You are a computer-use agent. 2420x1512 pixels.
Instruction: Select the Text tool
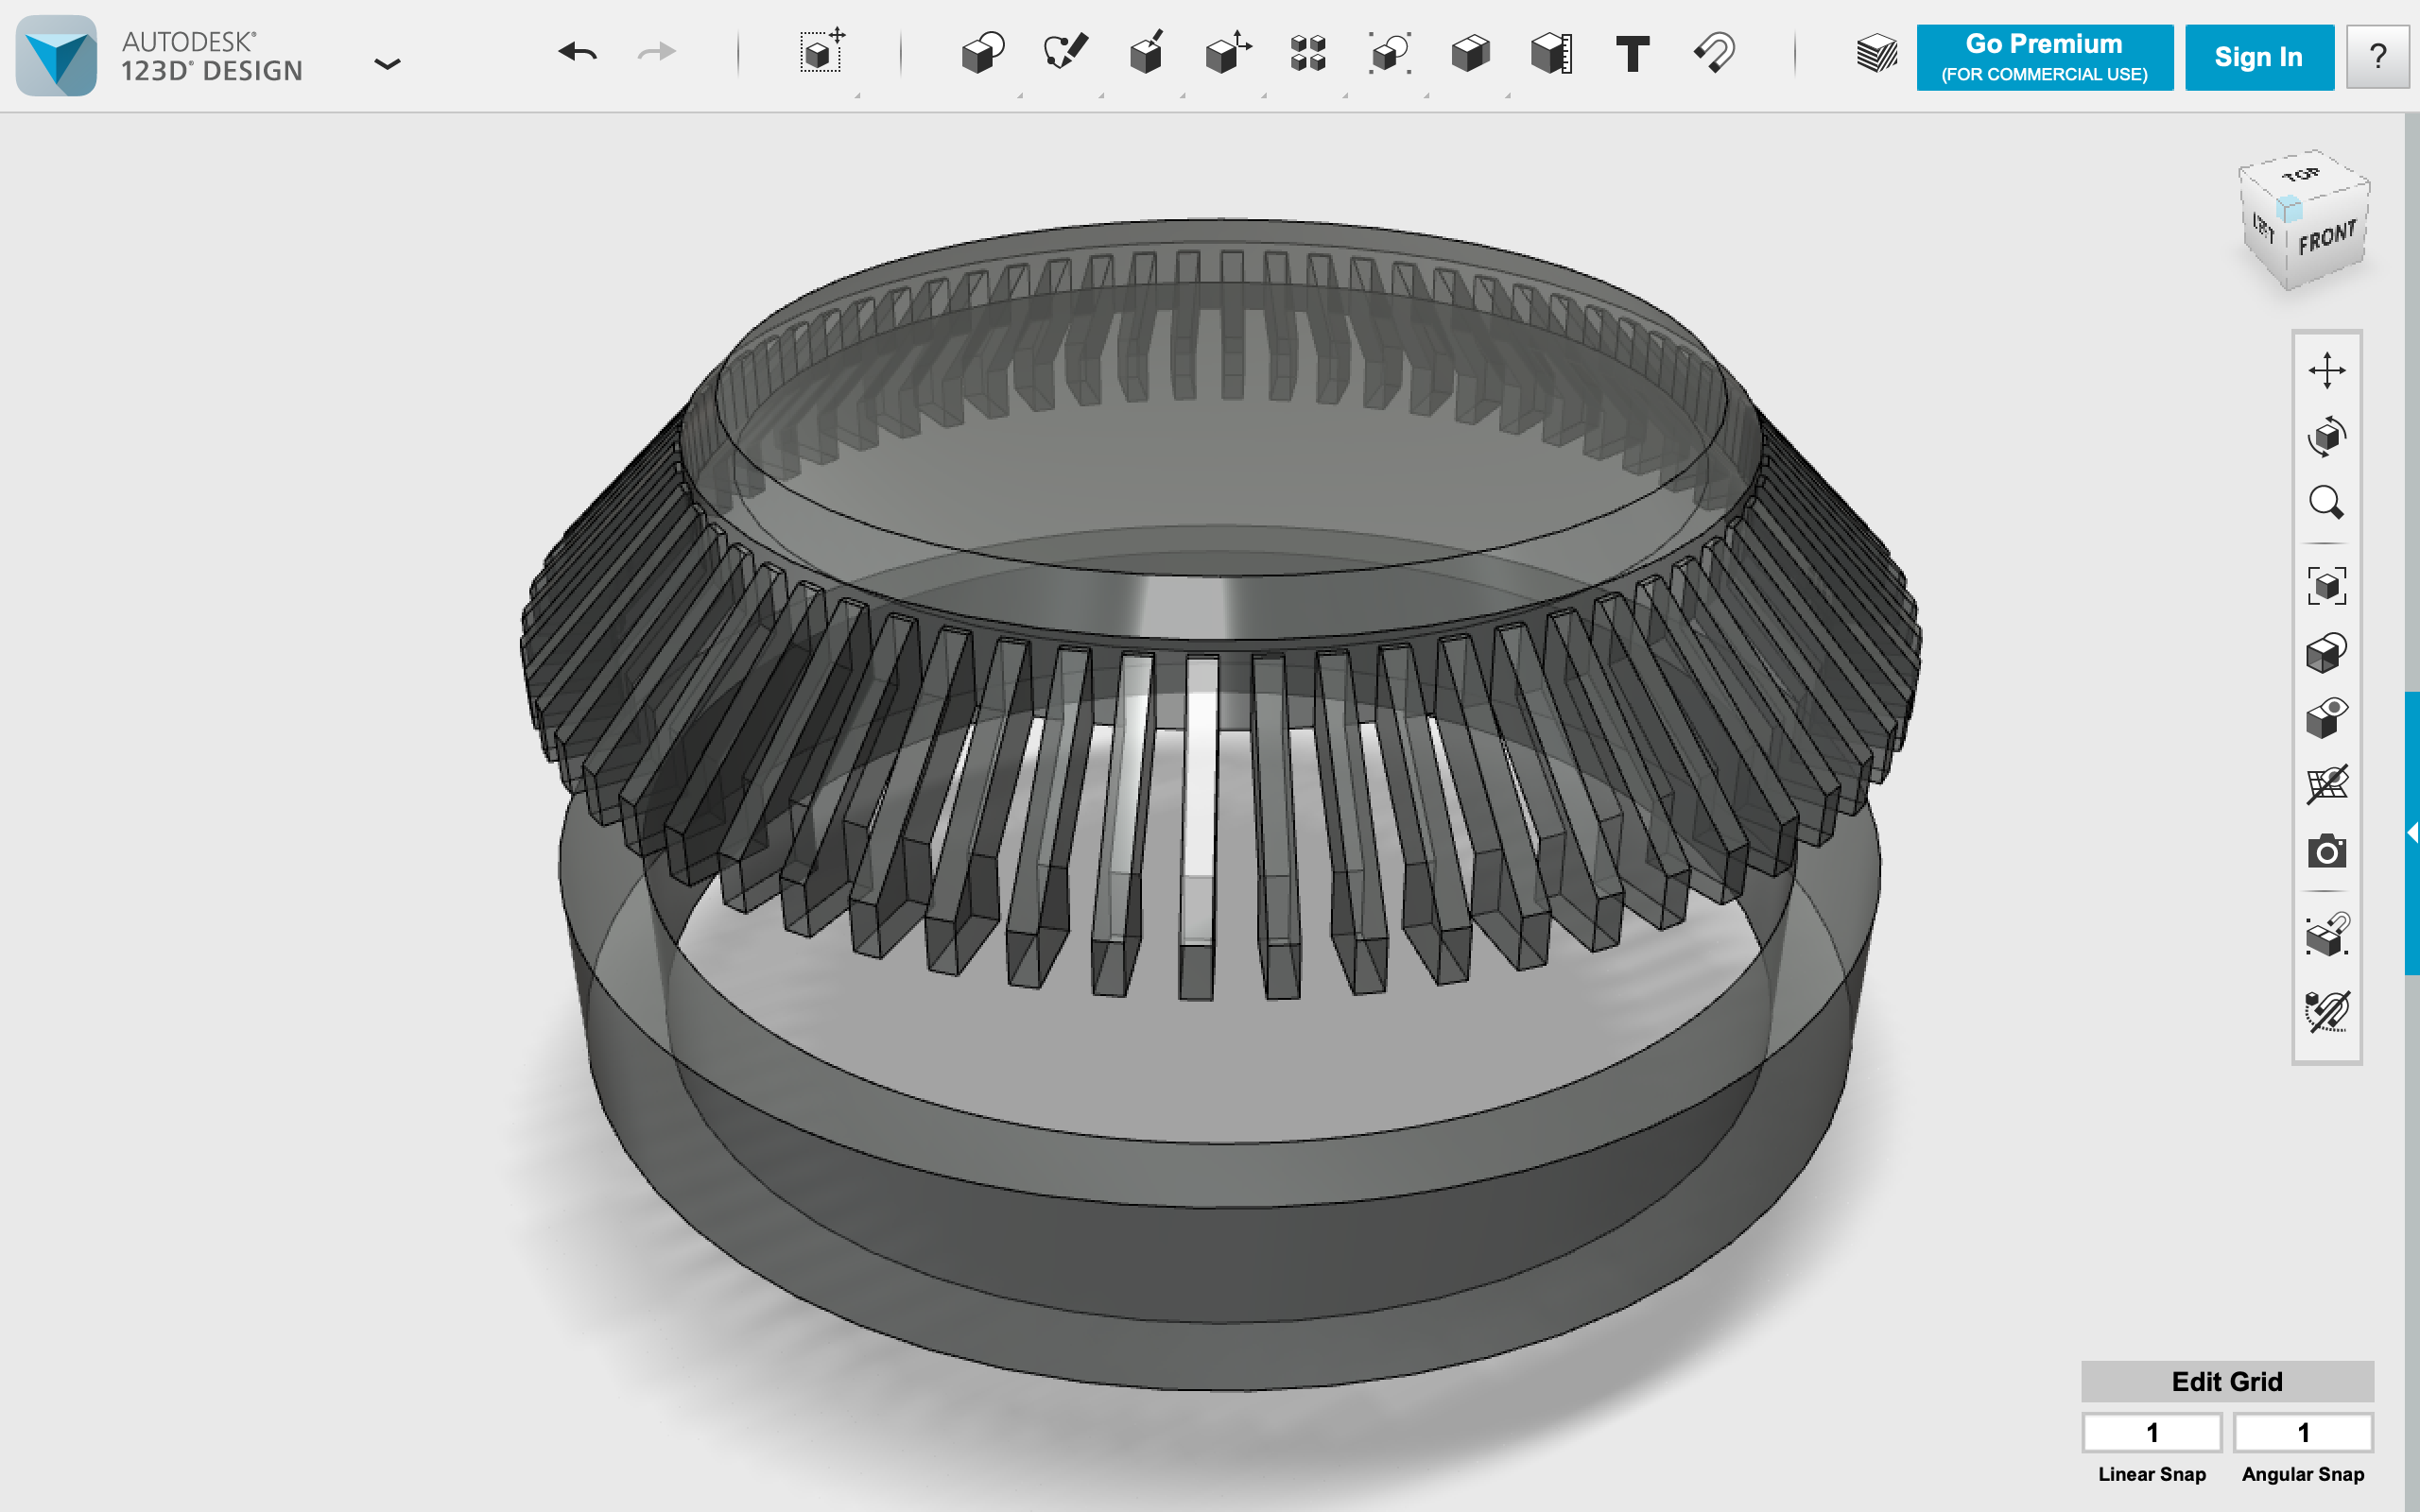click(x=1632, y=53)
